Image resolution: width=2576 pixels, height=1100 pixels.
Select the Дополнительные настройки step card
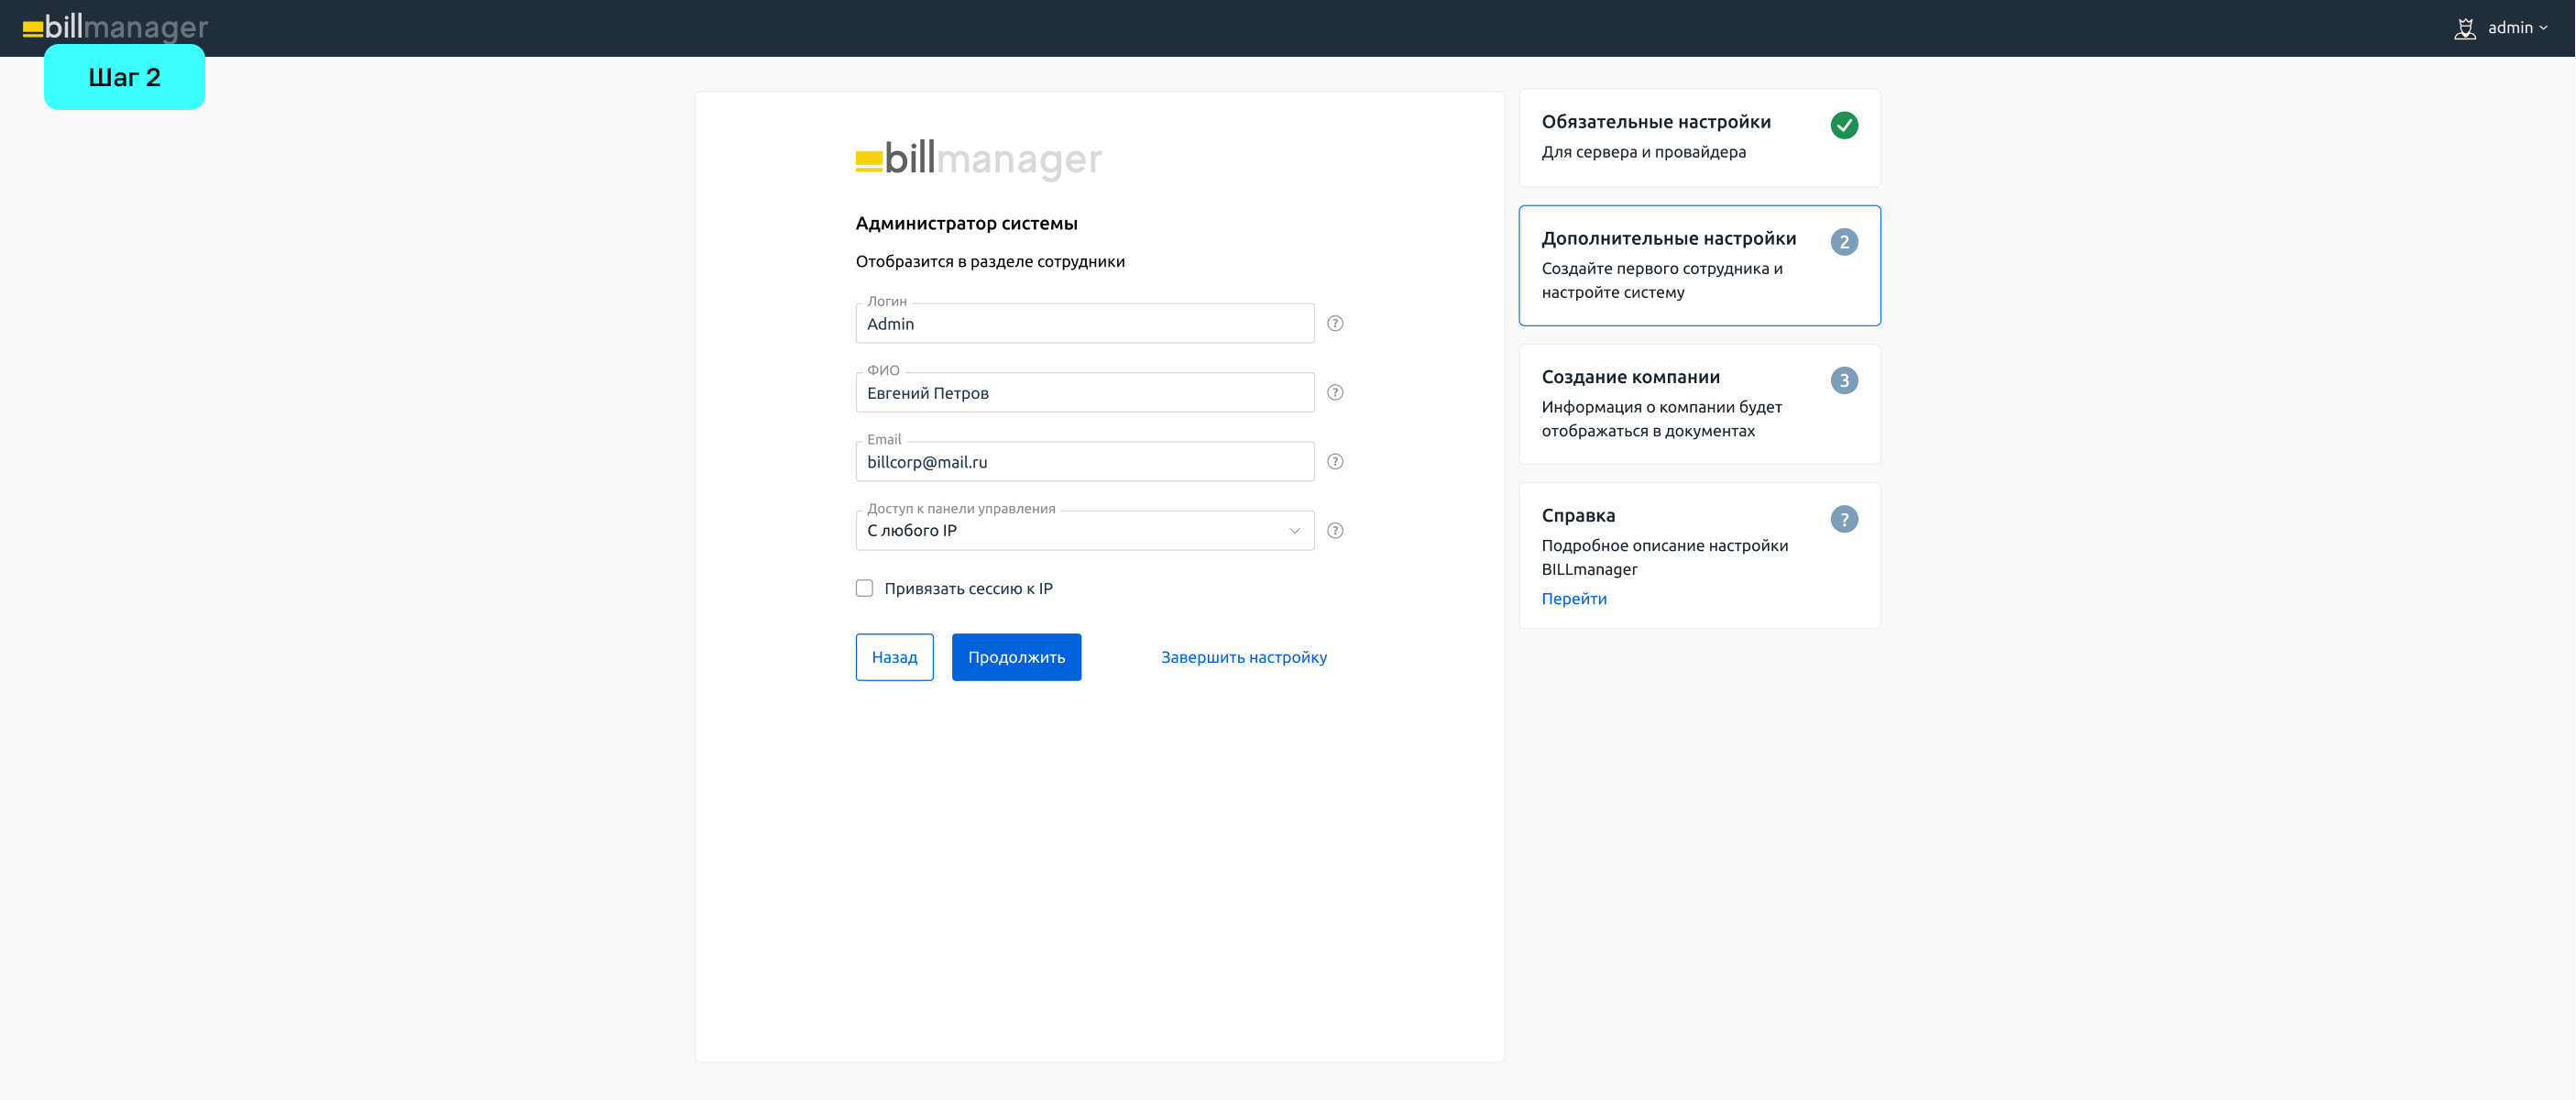pyautogui.click(x=1699, y=266)
